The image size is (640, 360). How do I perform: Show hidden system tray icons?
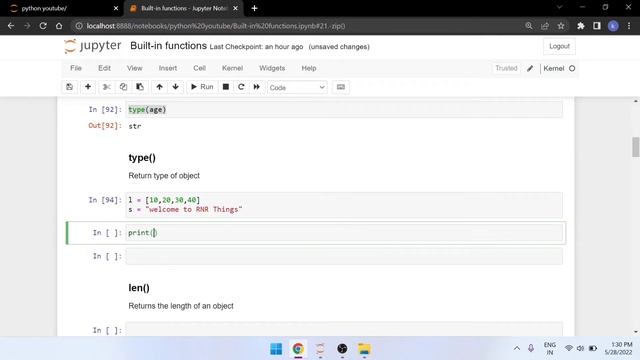[x=517, y=348]
